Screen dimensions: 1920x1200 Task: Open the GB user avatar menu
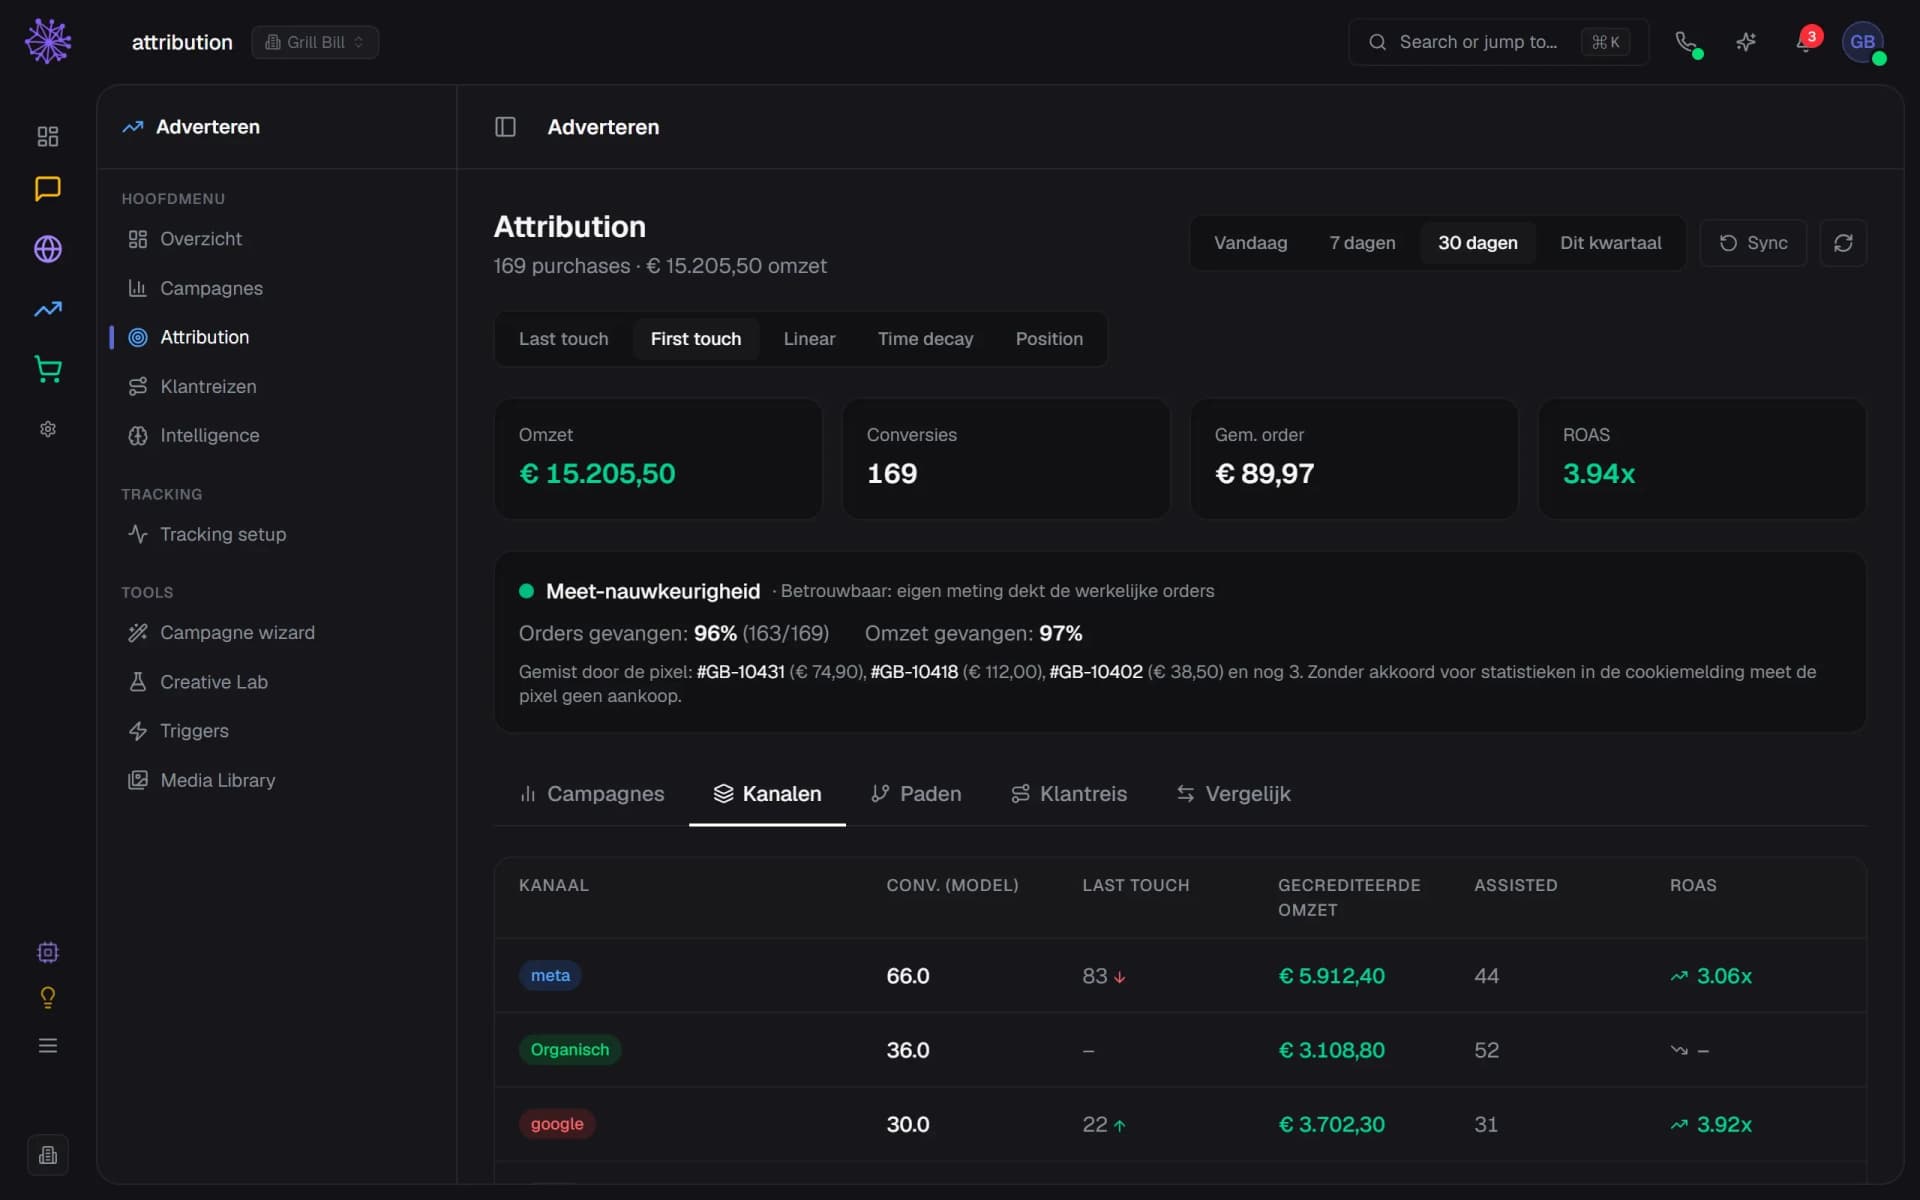(x=1862, y=42)
